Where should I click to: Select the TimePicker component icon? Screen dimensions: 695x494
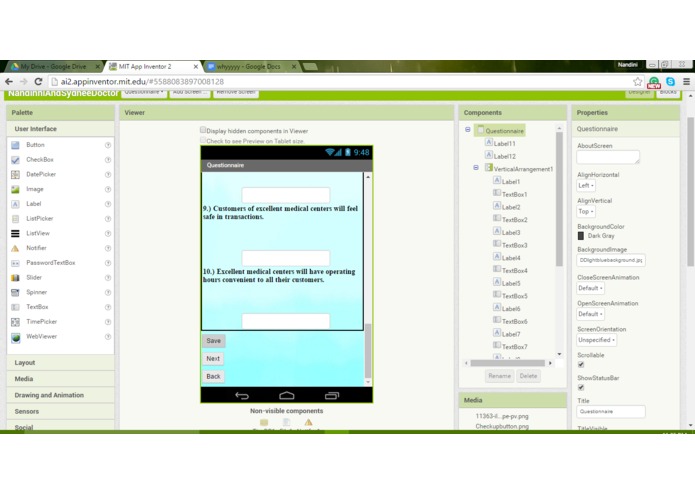[x=15, y=322]
